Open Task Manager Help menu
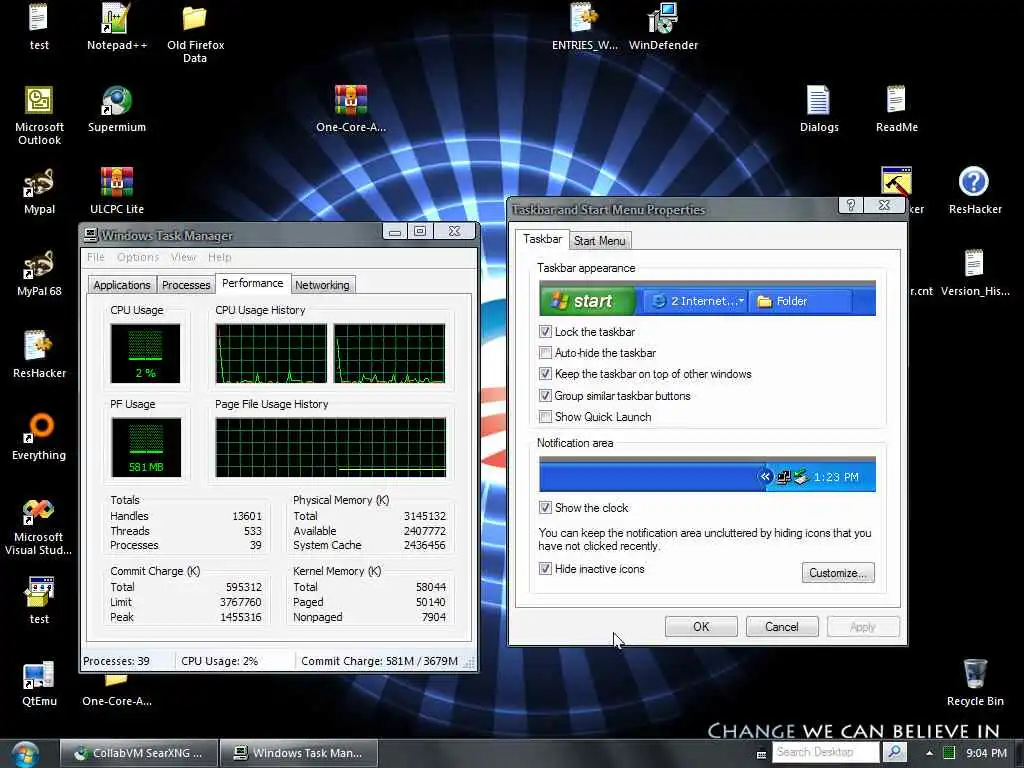 click(219, 257)
